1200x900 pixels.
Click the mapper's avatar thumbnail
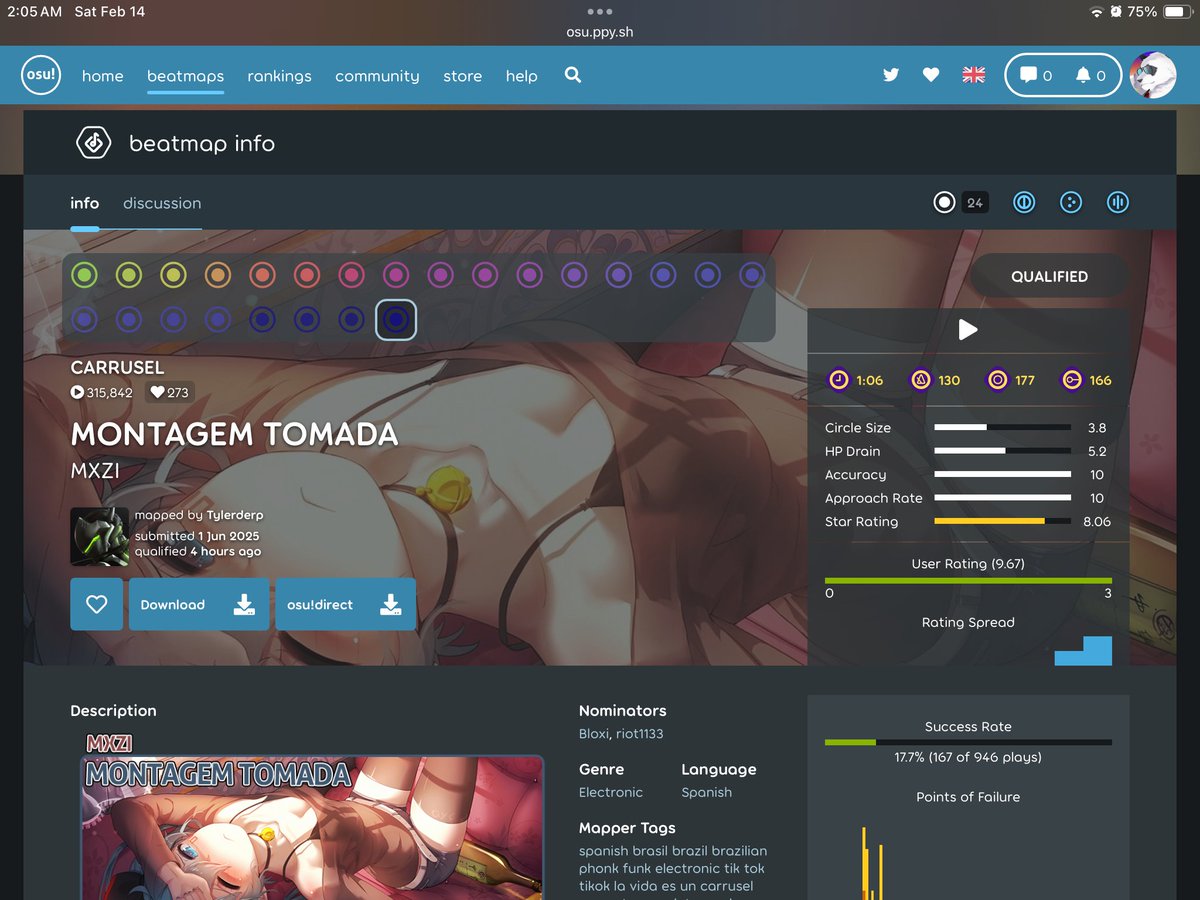click(x=99, y=537)
